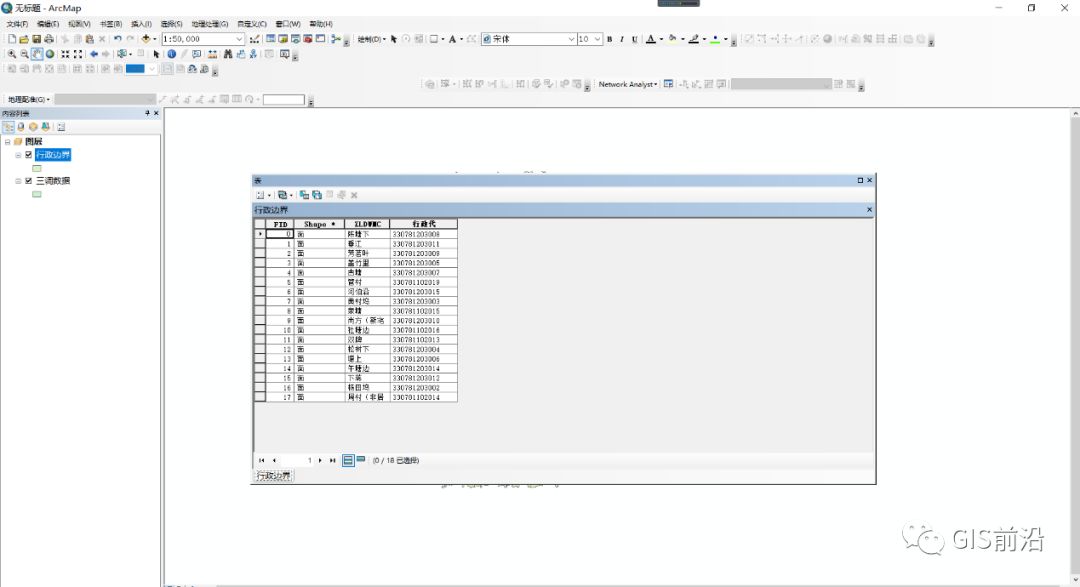Apply bold text formatting
The image size is (1080, 587).
coord(610,39)
